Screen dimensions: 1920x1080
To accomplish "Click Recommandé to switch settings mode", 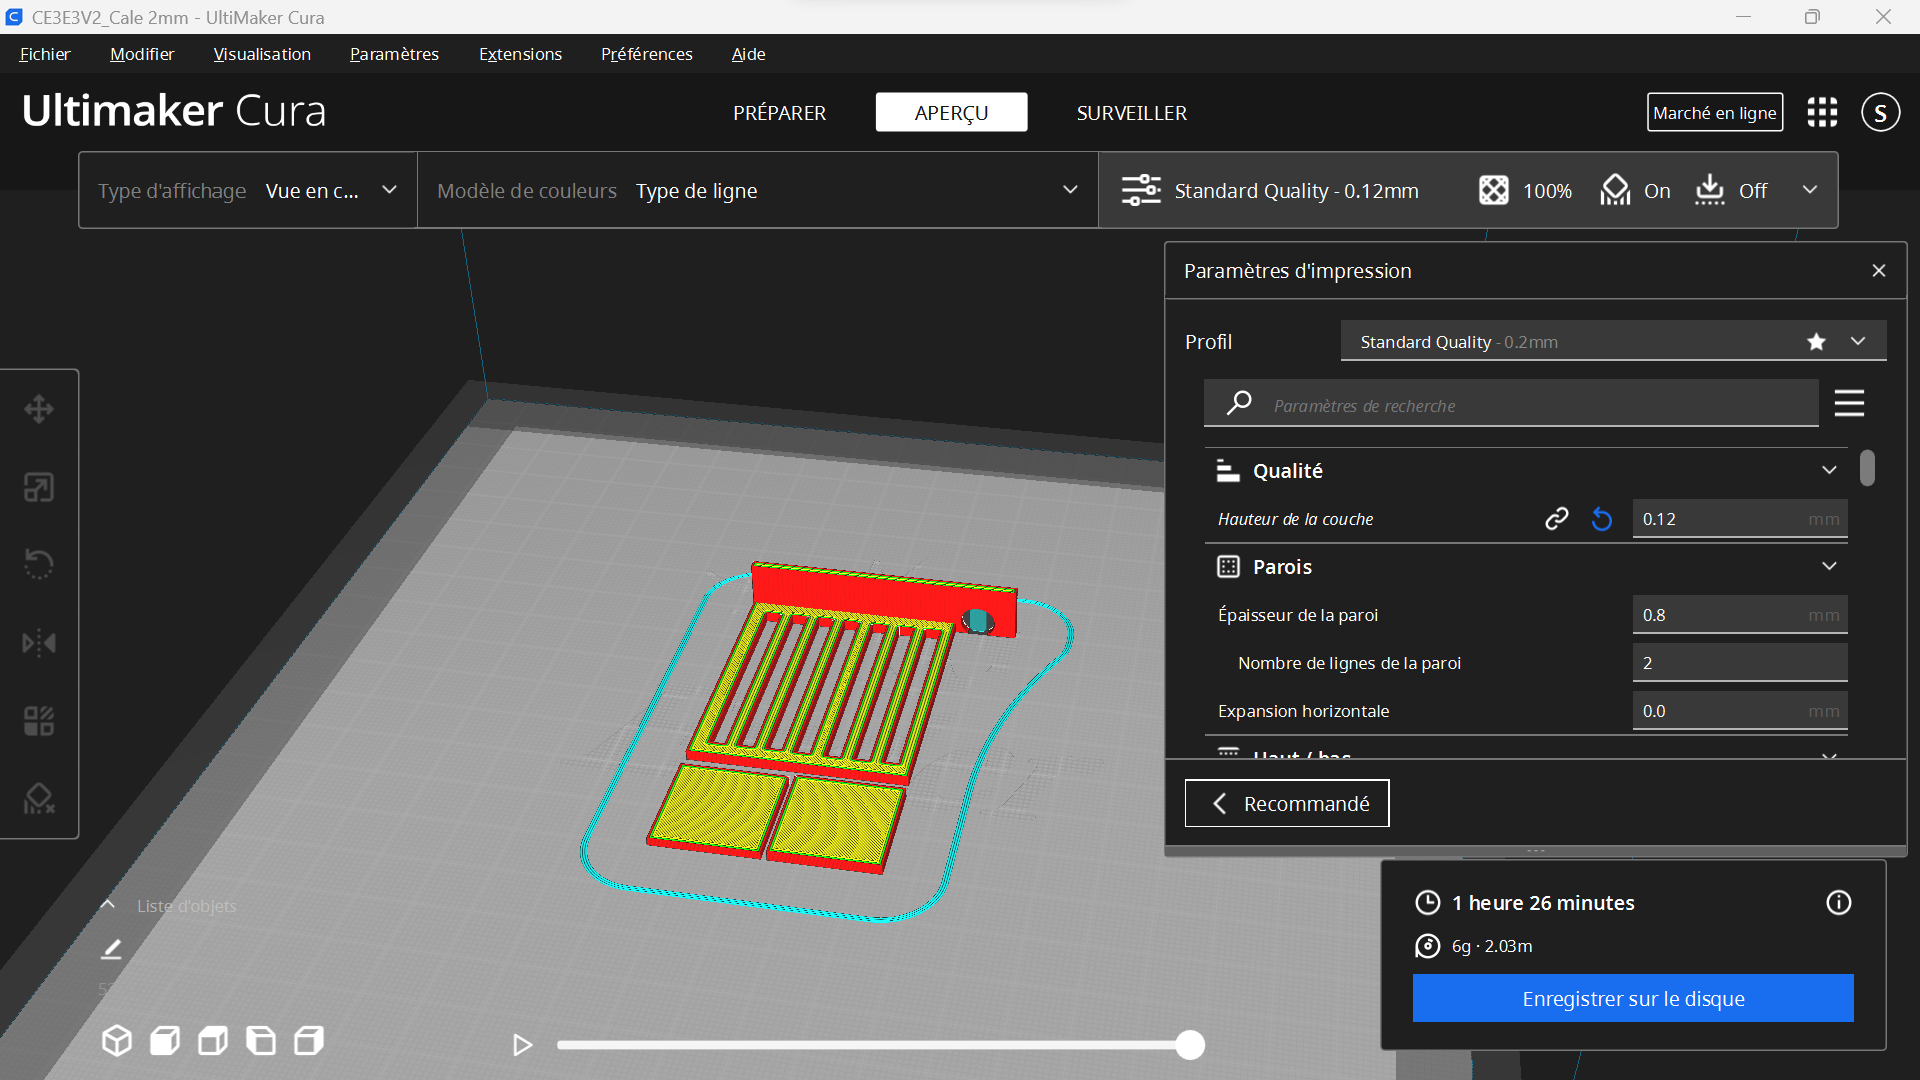I will pos(1286,803).
